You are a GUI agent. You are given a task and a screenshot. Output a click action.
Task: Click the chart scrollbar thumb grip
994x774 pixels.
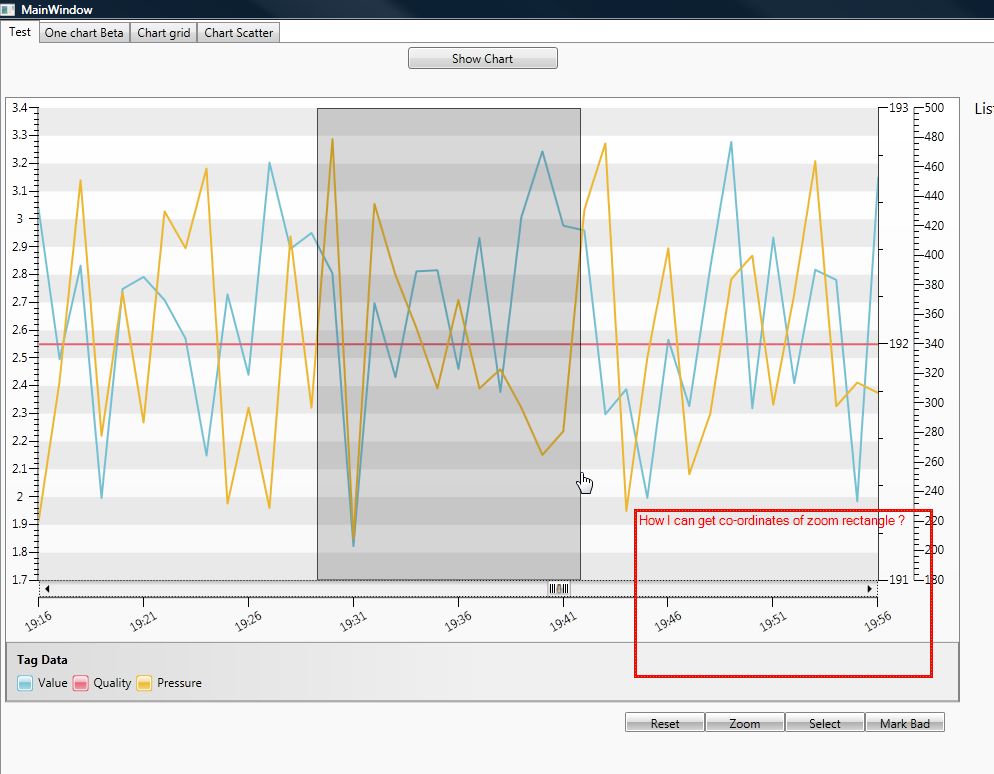[x=558, y=589]
